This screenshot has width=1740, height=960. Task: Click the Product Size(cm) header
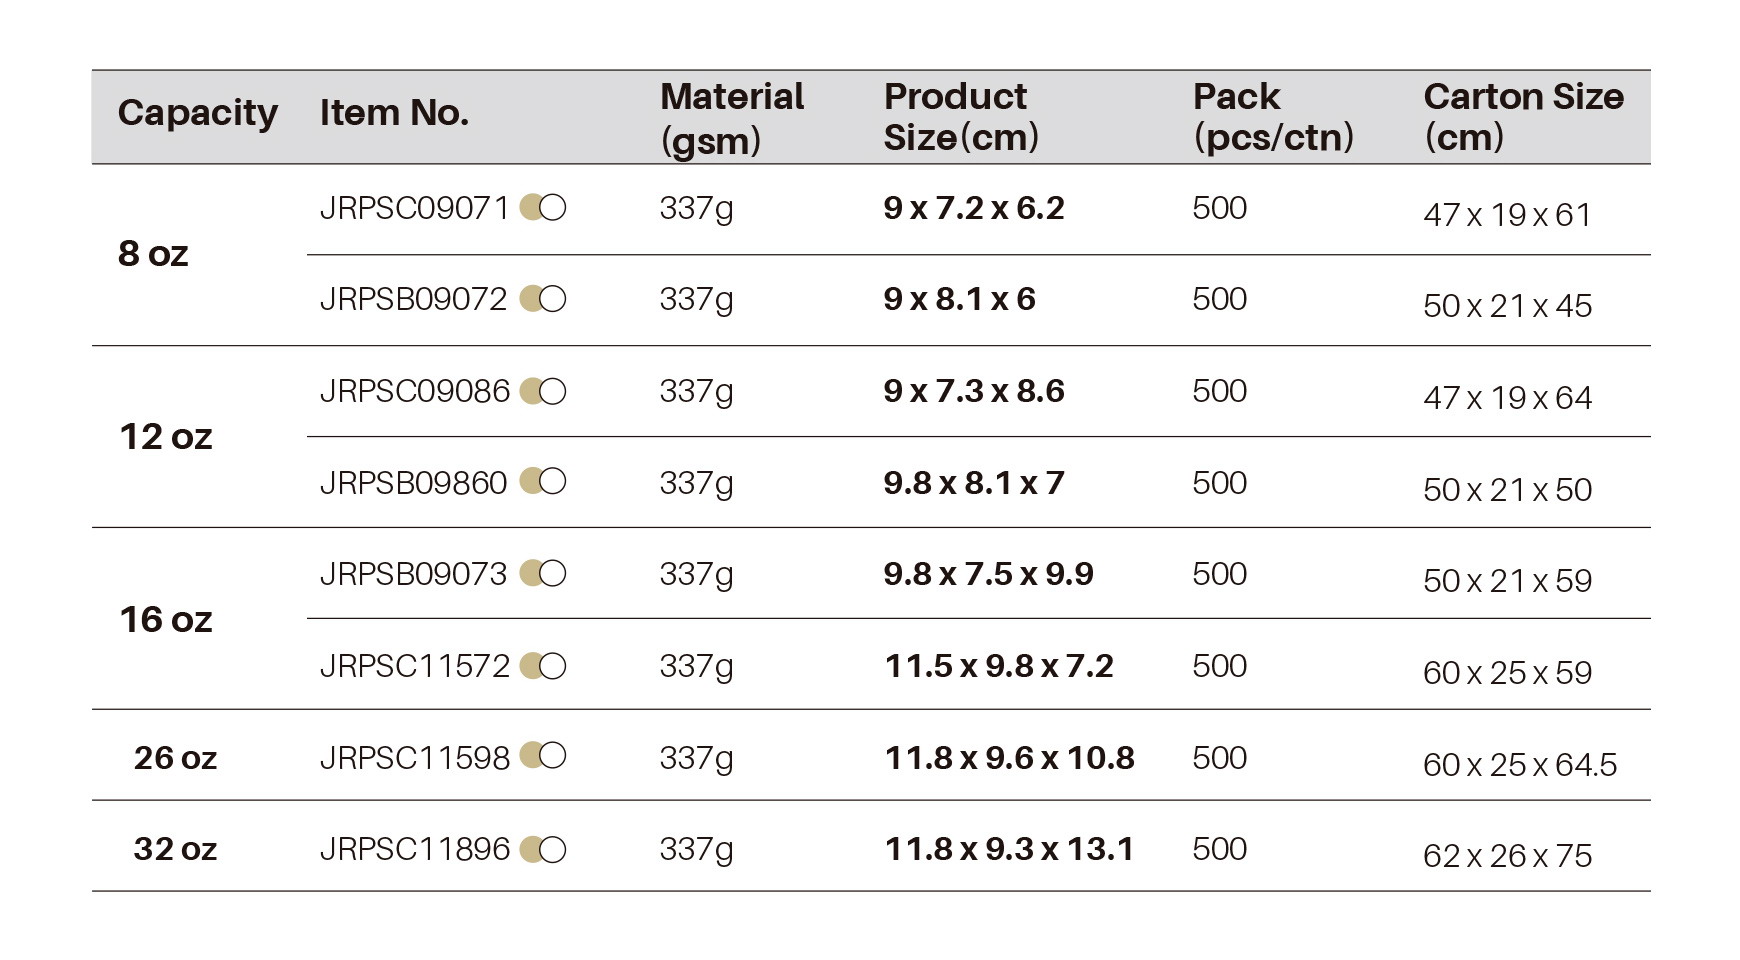961,117
